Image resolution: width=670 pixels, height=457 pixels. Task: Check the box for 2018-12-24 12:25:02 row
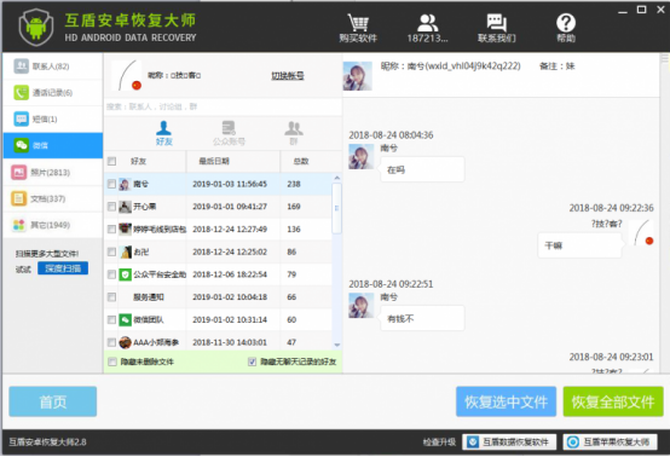tap(112, 252)
